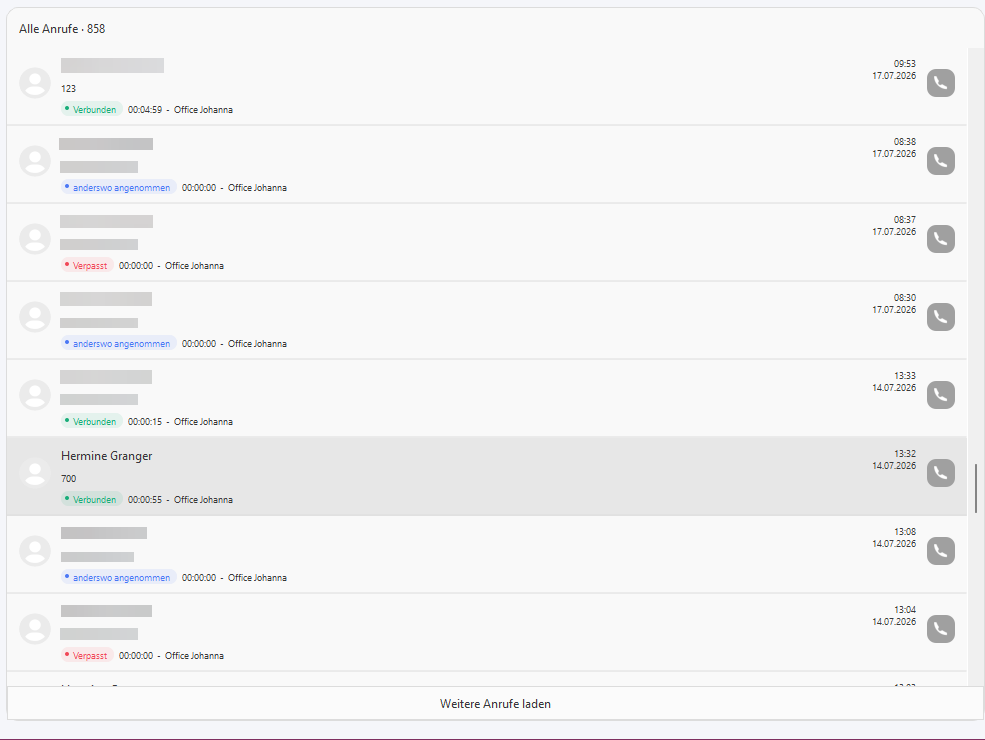This screenshot has height=740, width=985.
Task: Click avatar of the 13:04 missed call
Action: click(35, 629)
